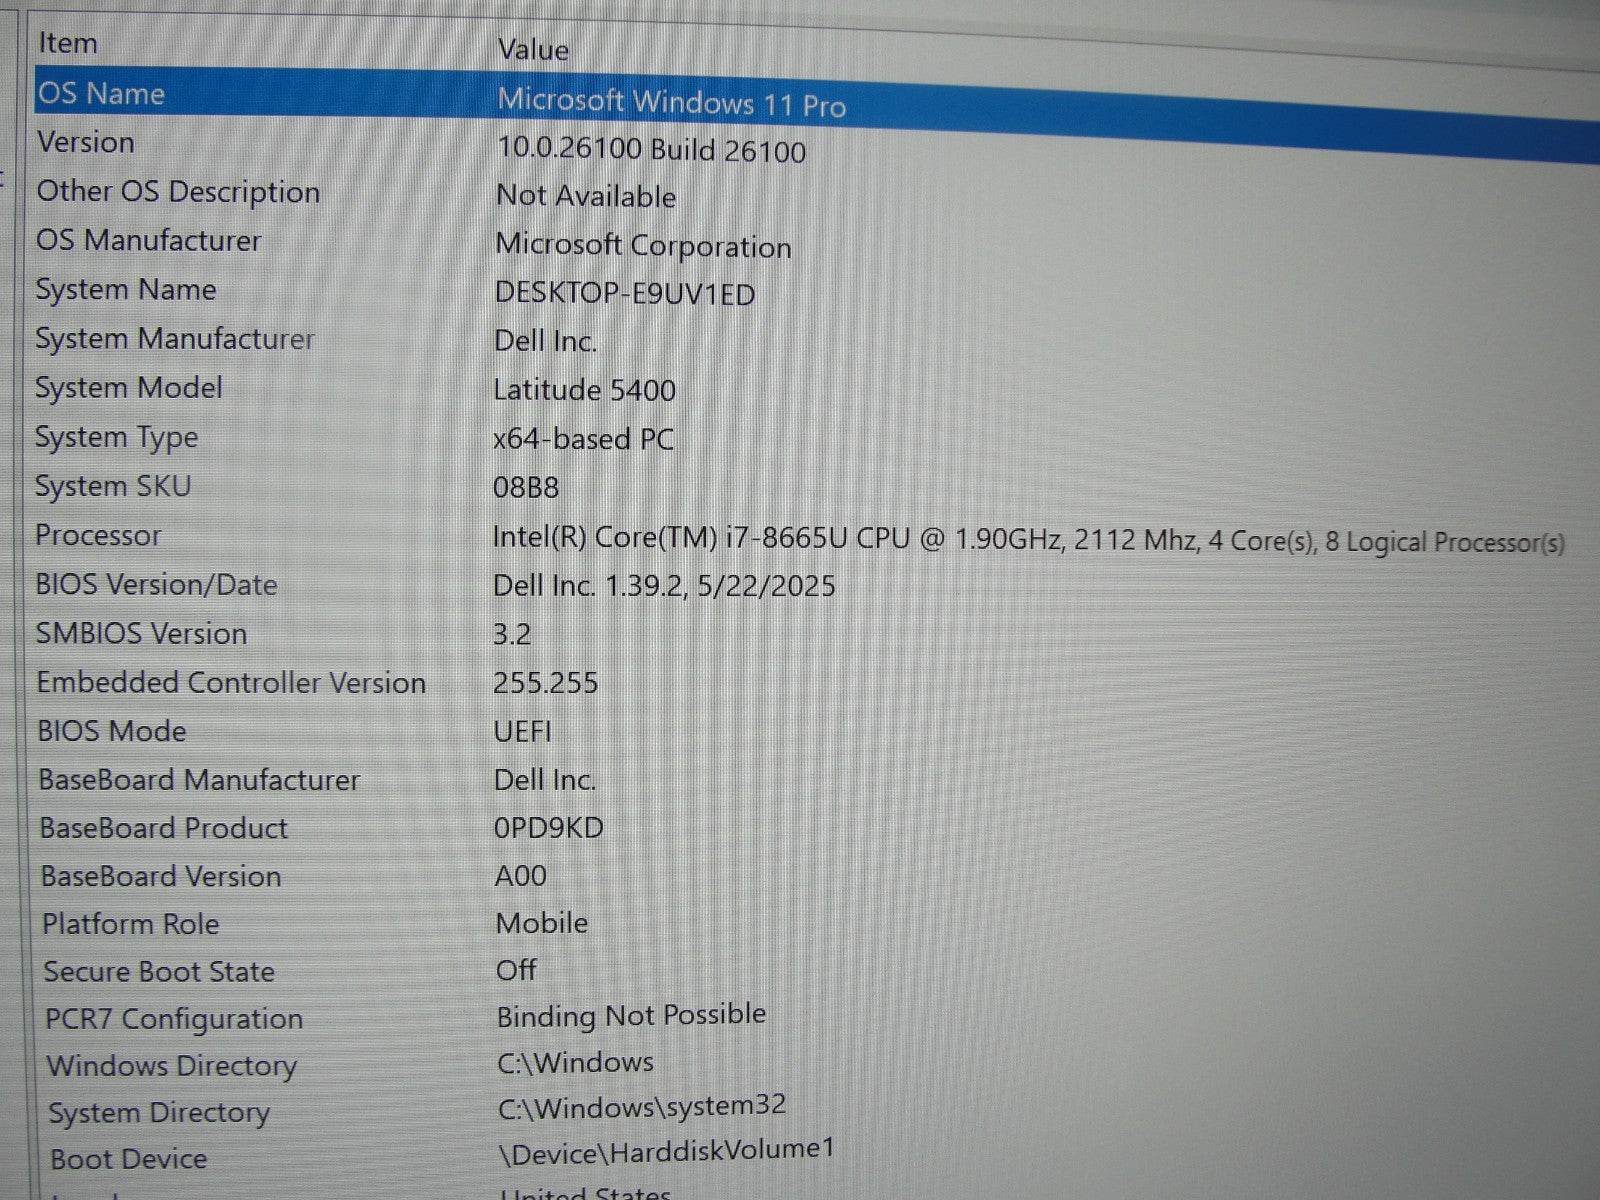Click the Item column header
This screenshot has height=1200, width=1600.
point(66,43)
